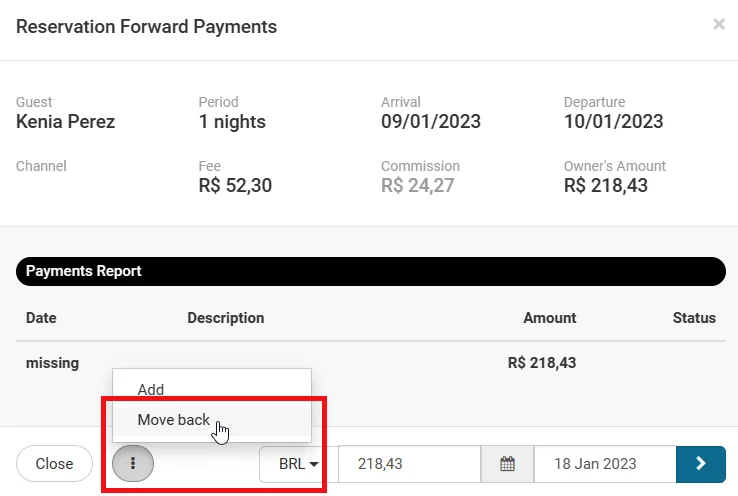Click the three-dot more options button
Image resolution: width=738 pixels, height=496 pixels.
point(133,464)
